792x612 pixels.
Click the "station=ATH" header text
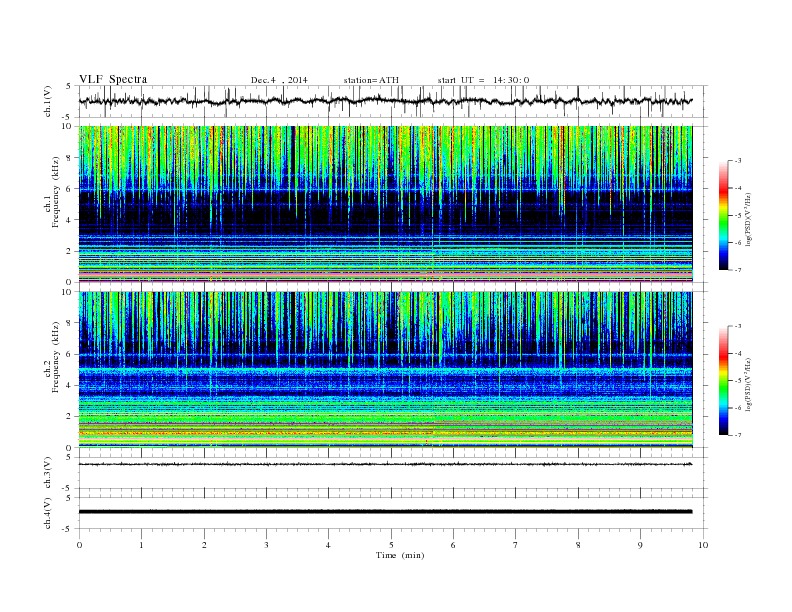coord(371,80)
